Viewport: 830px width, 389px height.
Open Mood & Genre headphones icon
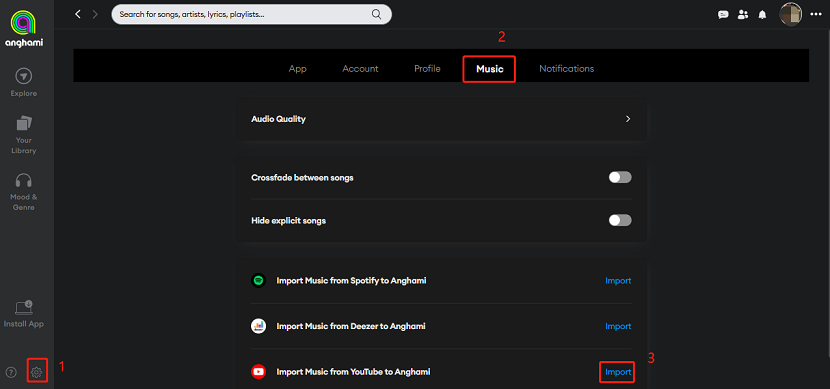24,180
